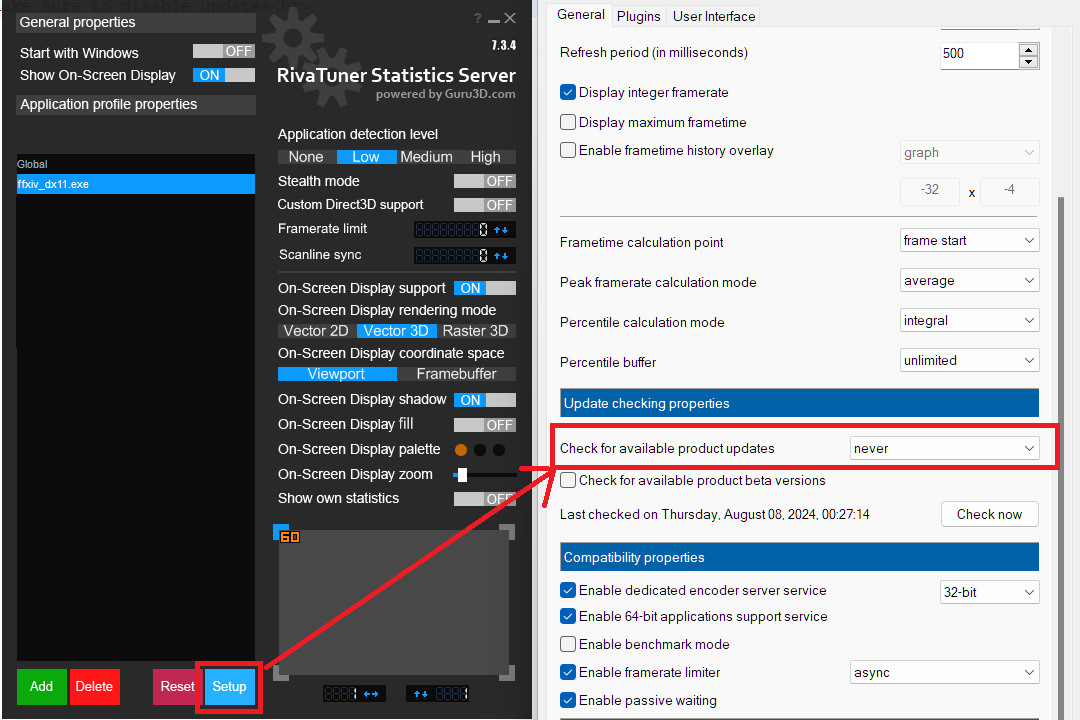The image size is (1080, 720).
Task: Switch to the Plugins tab
Action: 638,16
